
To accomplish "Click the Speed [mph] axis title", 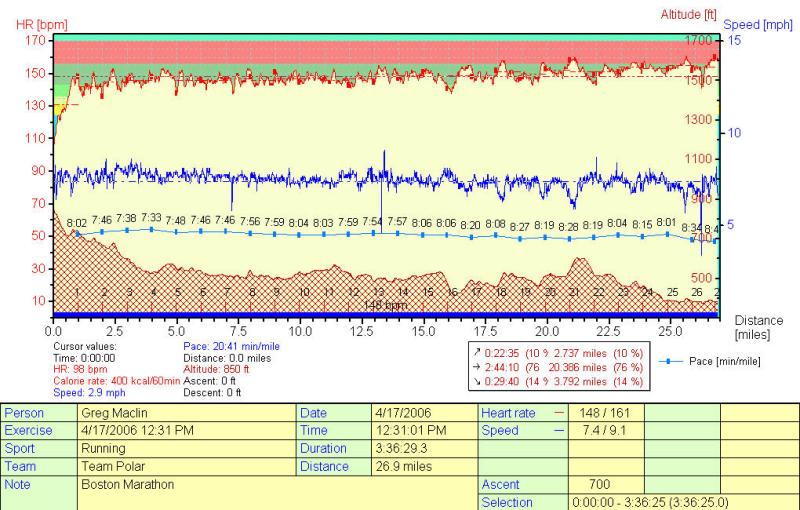I will 757,25.
